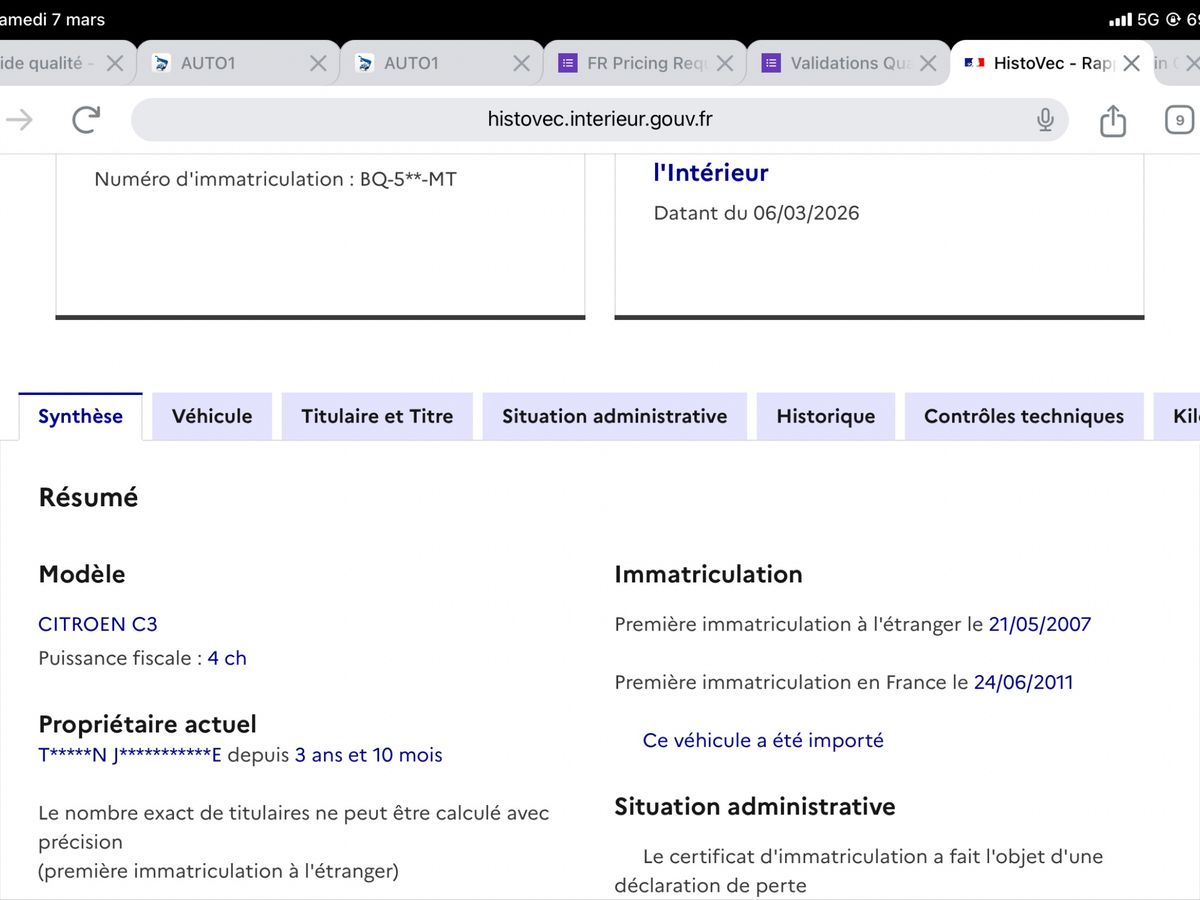This screenshot has height=900, width=1200.
Task: Open the Titulaire et Titre tab
Action: pos(377,416)
